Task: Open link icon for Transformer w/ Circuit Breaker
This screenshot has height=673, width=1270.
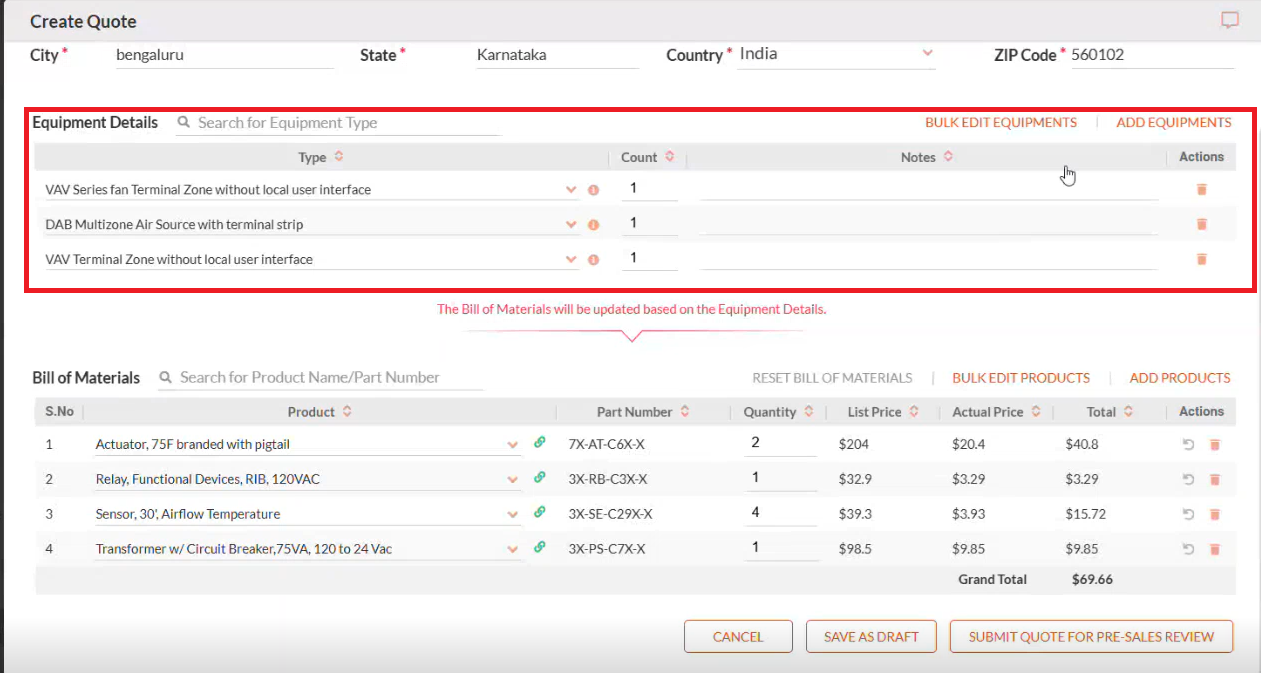Action: pyautogui.click(x=540, y=547)
